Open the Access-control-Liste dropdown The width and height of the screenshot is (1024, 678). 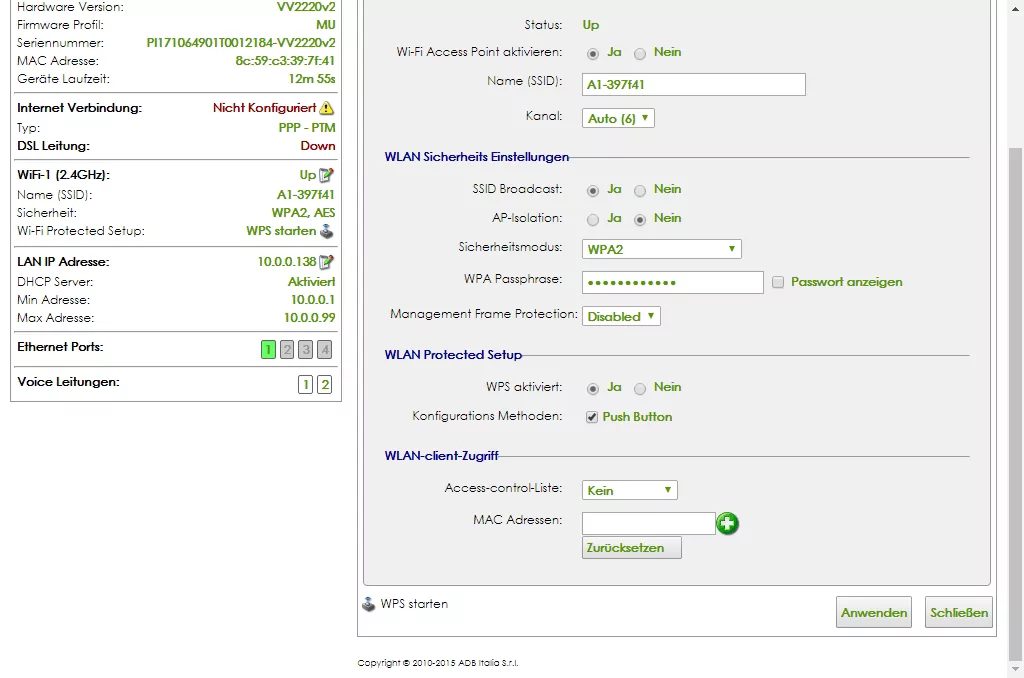tap(629, 490)
